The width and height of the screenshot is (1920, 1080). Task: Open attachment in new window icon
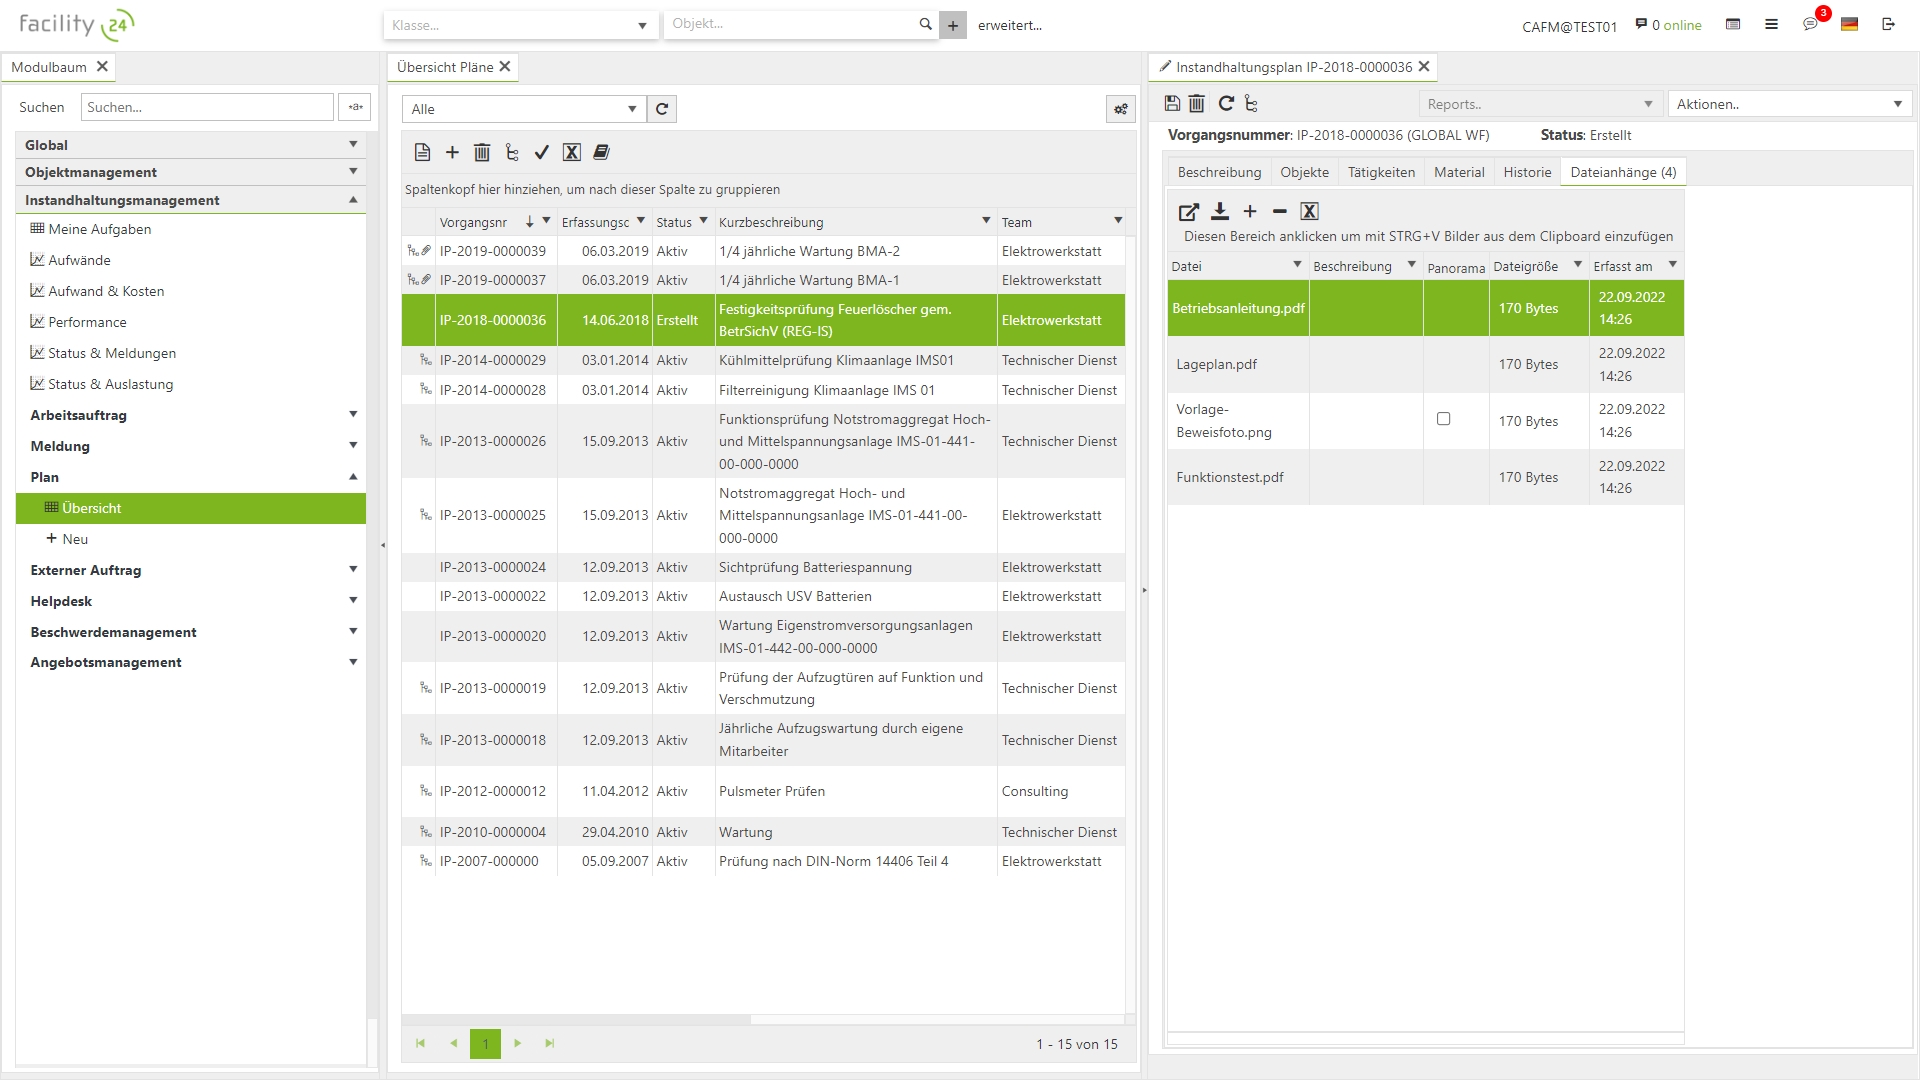coord(1188,211)
